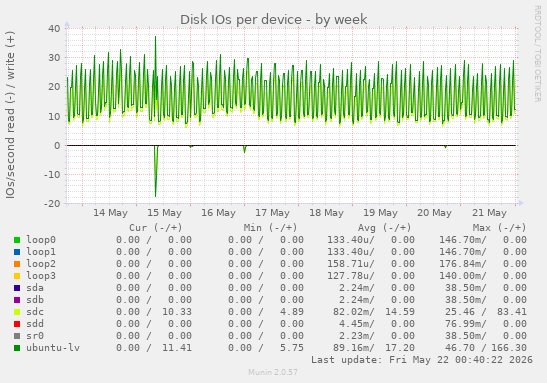Image resolution: width=547 pixels, height=383 pixels.
Task: Click the 'Cur (-/+)' column header
Action: (x=156, y=228)
